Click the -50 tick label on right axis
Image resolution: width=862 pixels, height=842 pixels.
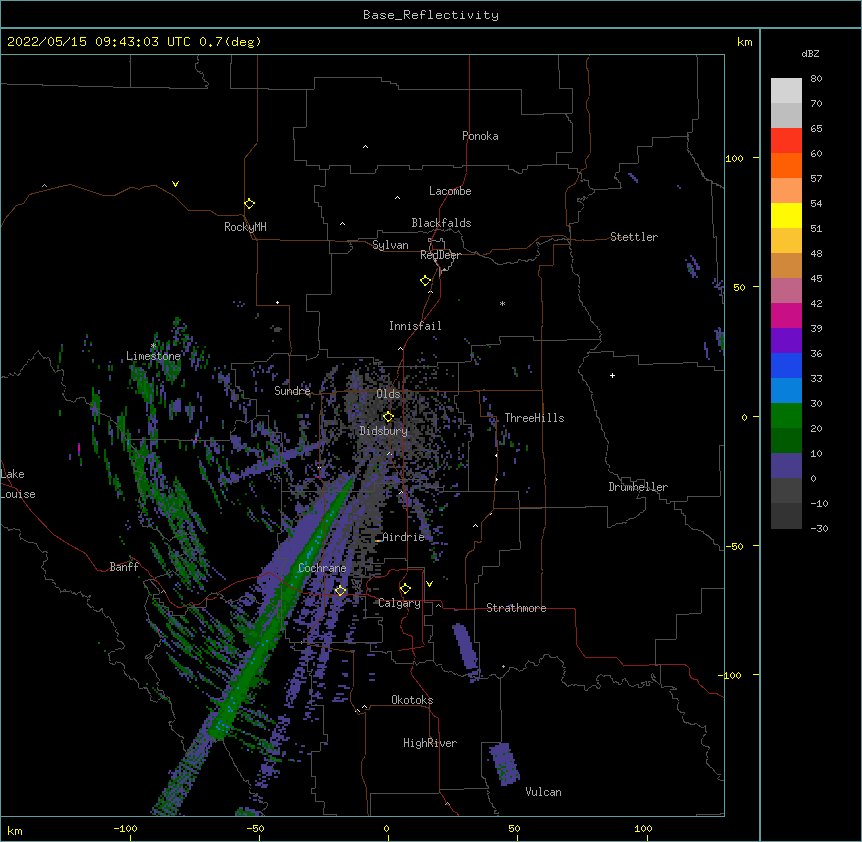pyautogui.click(x=734, y=546)
